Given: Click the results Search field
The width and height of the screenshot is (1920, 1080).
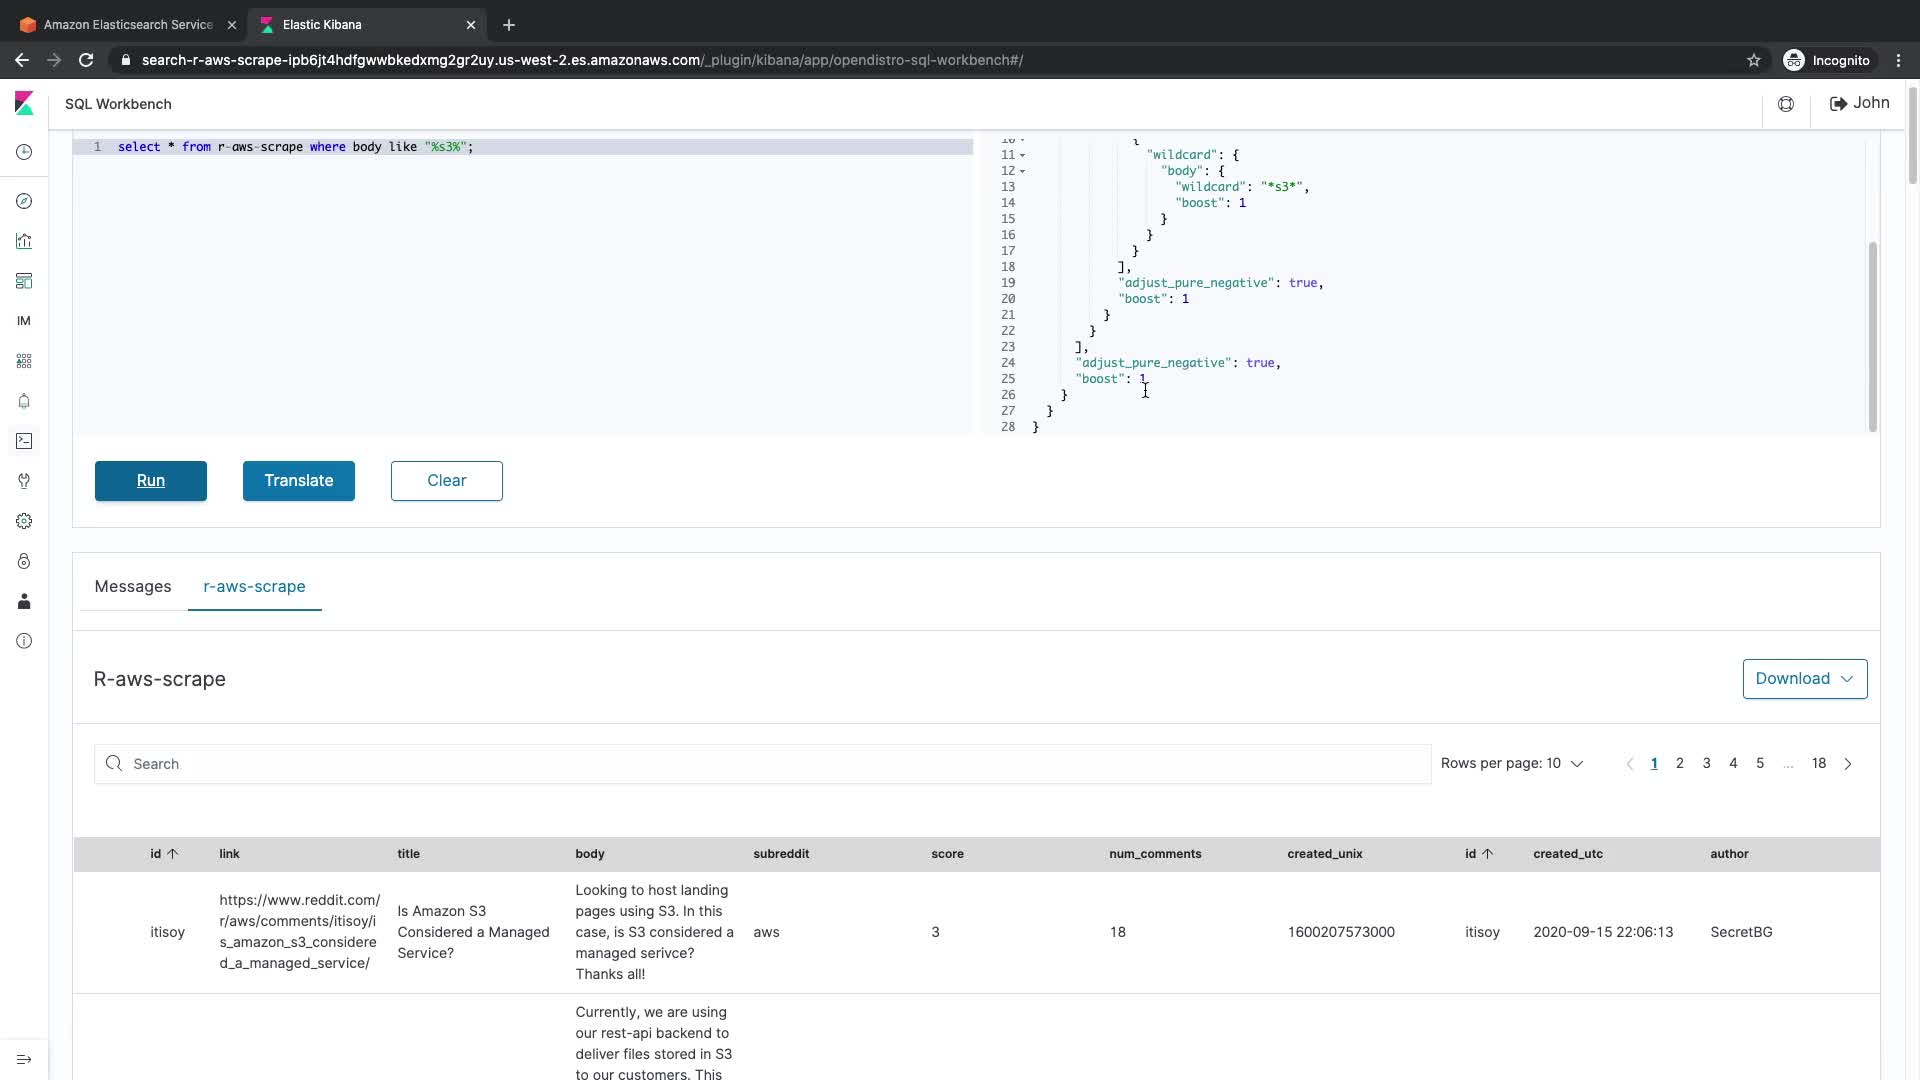Looking at the screenshot, I should pyautogui.click(x=762, y=764).
